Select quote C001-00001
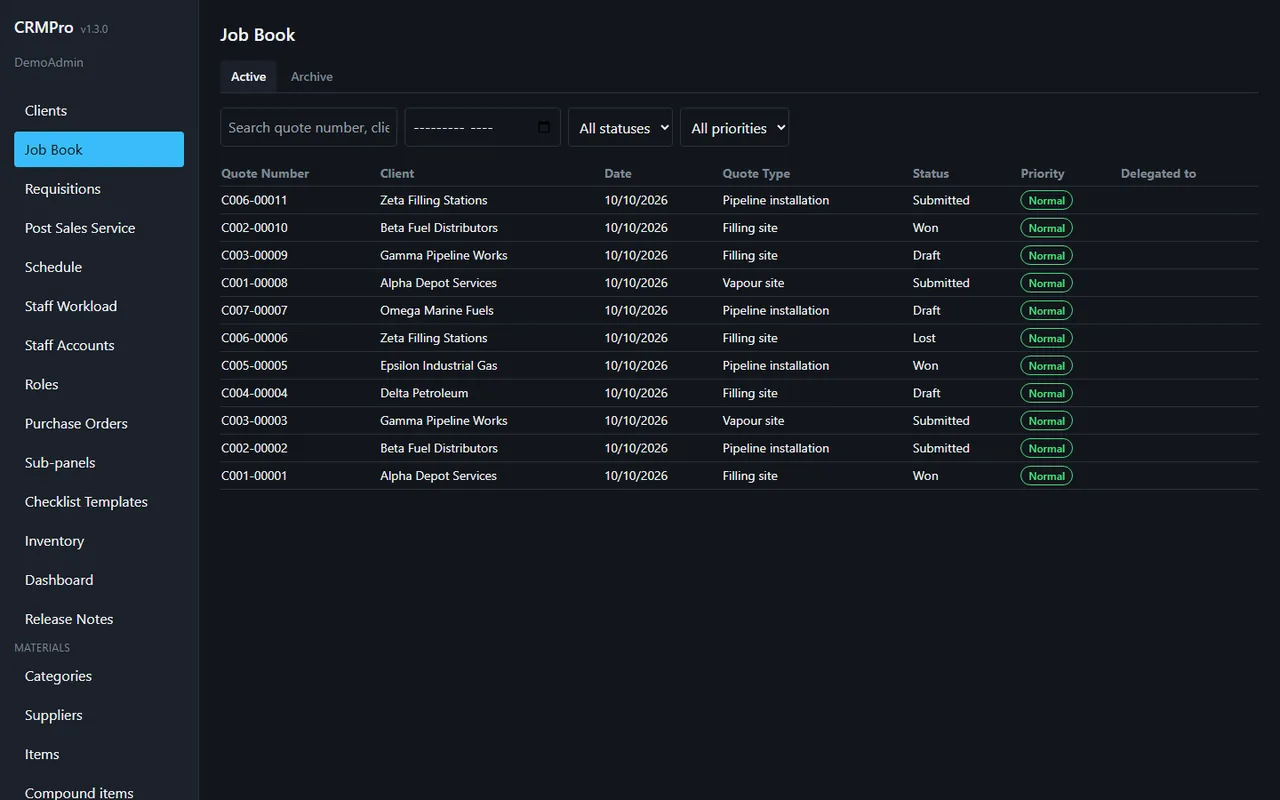The image size is (1280, 800). pyautogui.click(x=254, y=476)
